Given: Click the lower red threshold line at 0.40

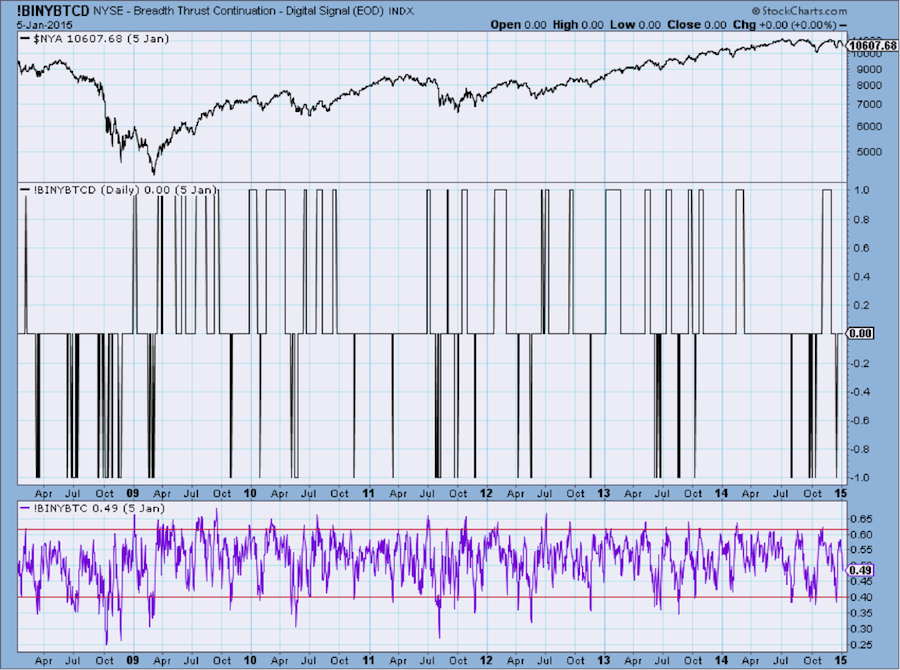Looking at the screenshot, I should coord(433,597).
